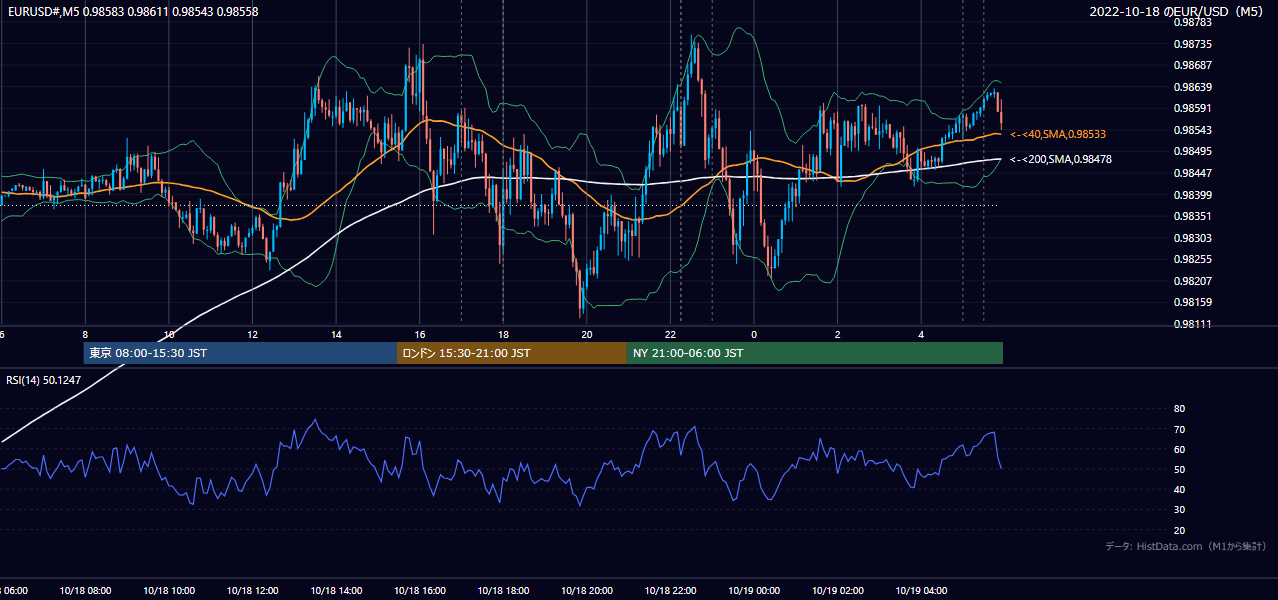The image size is (1278, 600).
Task: Click price axis value 0.98783
Action: click(x=1192, y=22)
